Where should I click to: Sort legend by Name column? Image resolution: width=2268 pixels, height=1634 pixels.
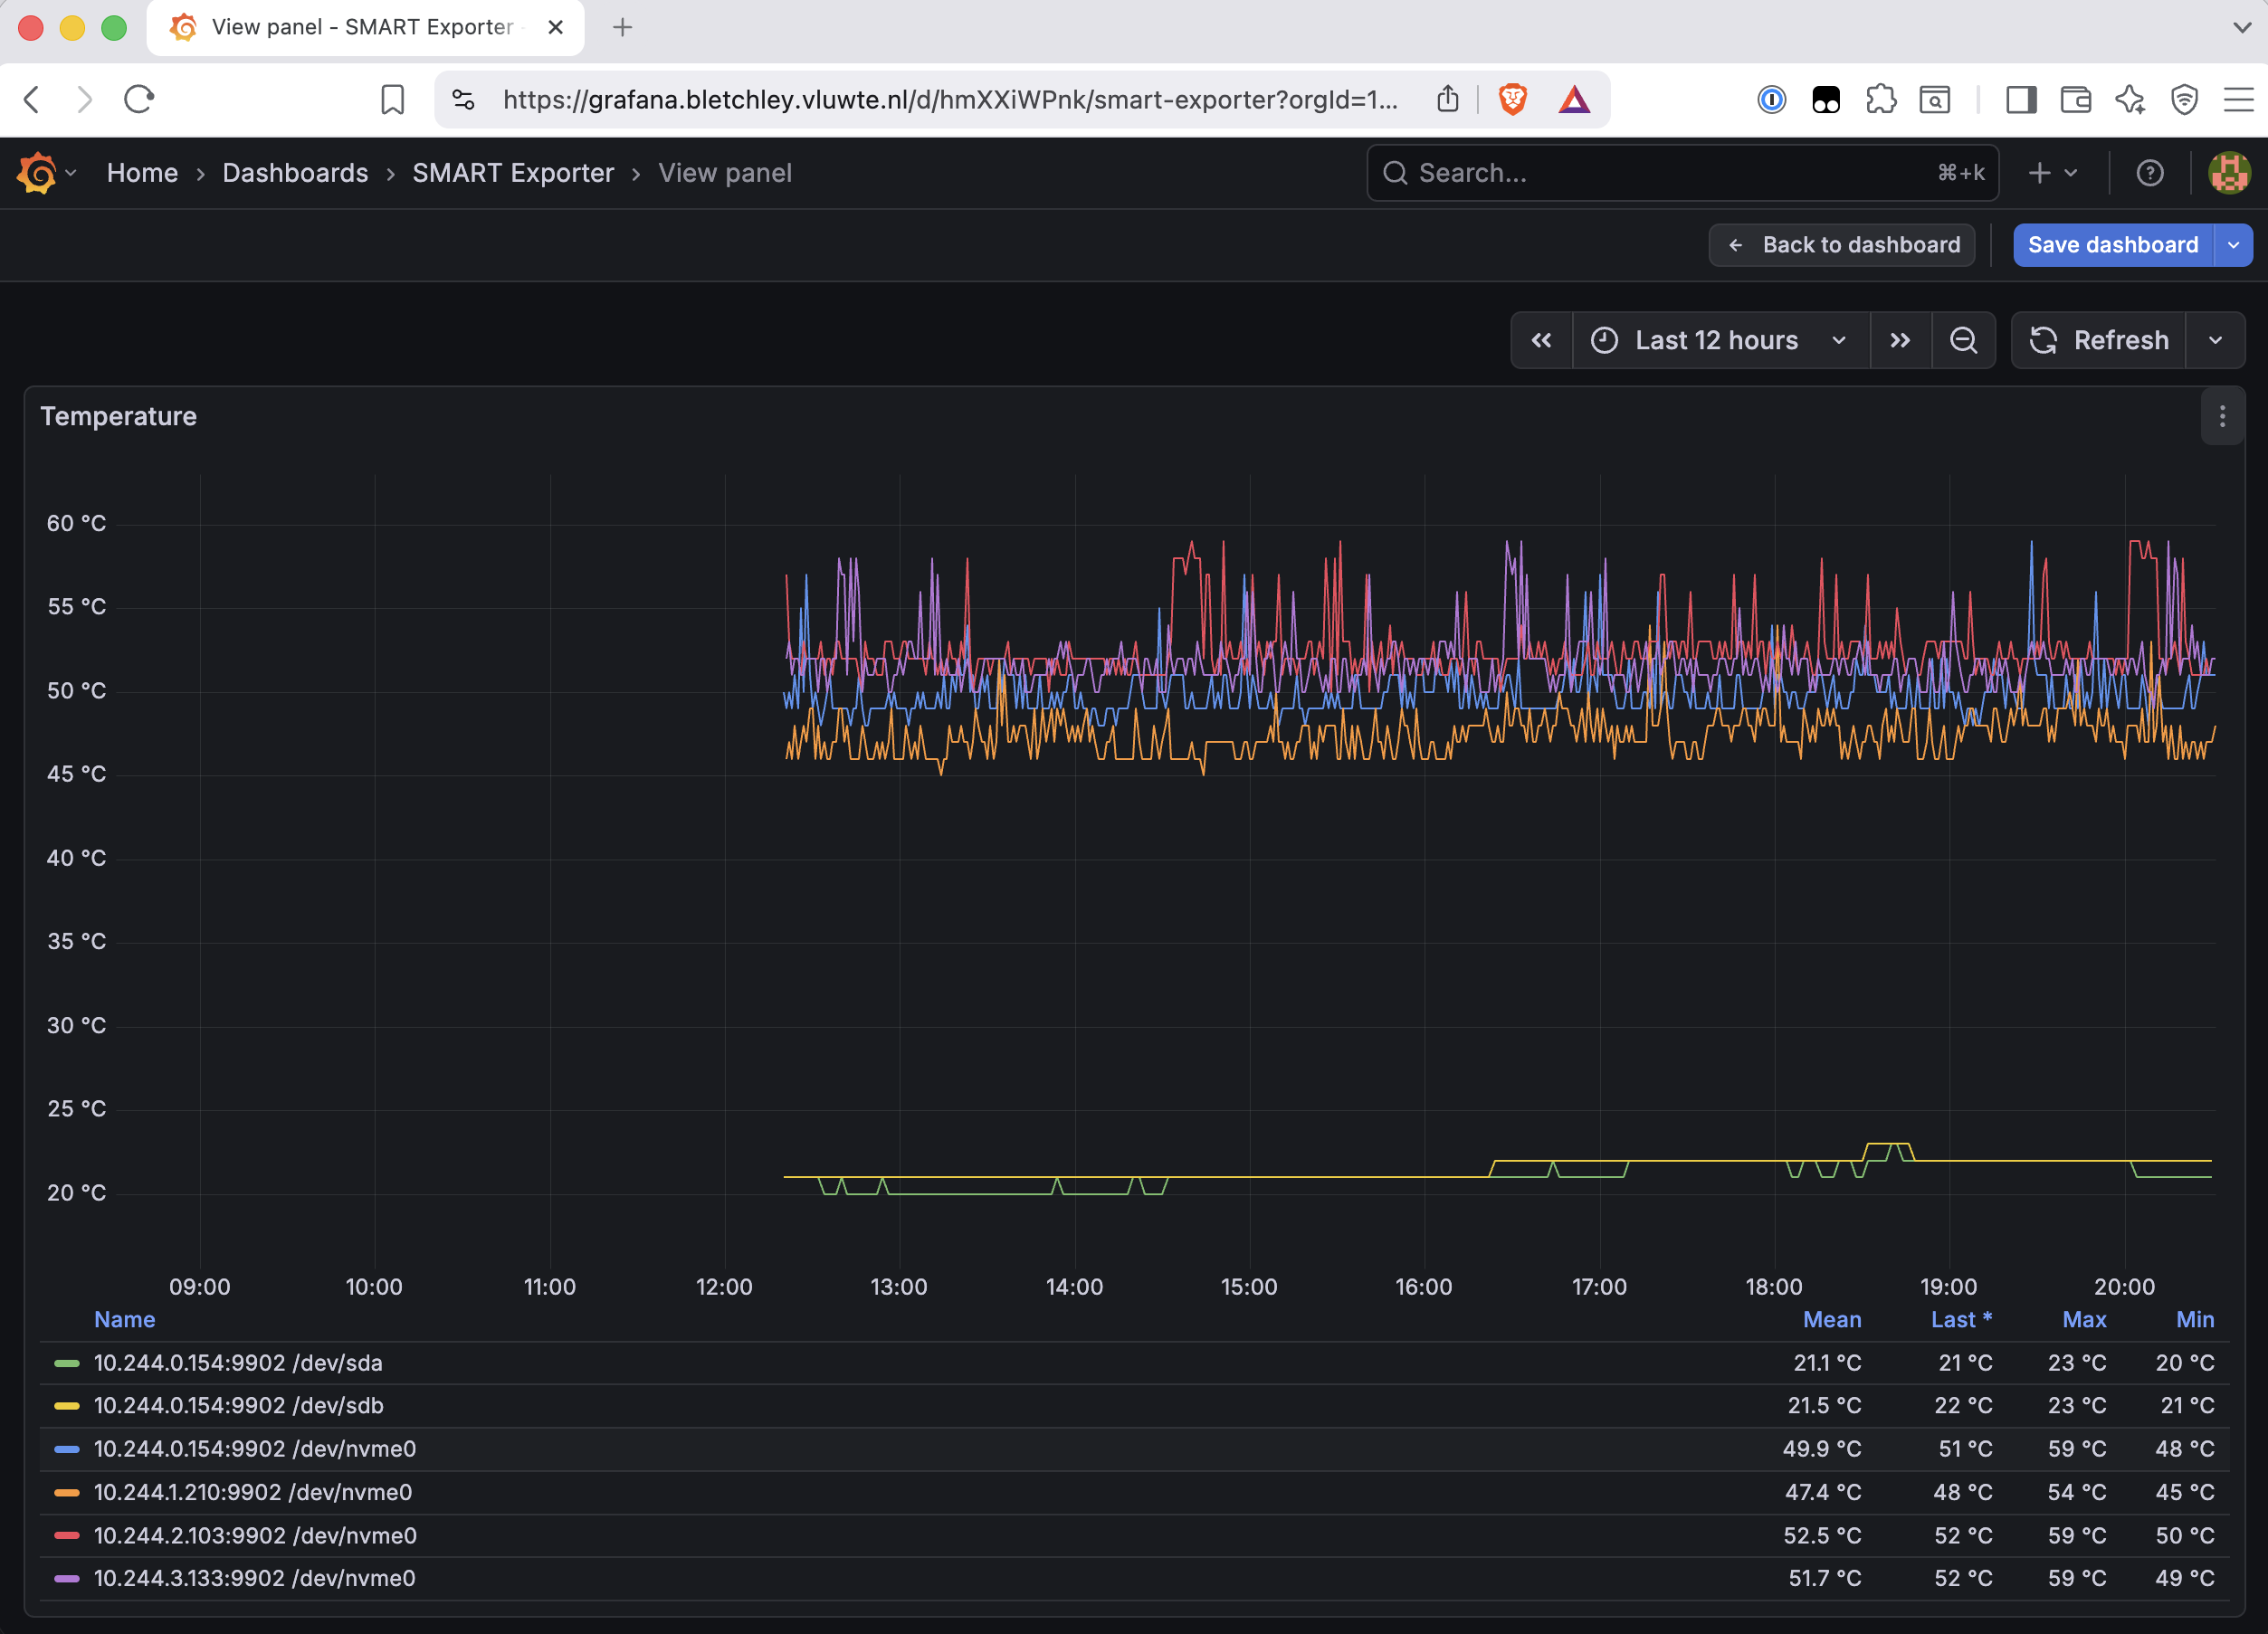(124, 1319)
